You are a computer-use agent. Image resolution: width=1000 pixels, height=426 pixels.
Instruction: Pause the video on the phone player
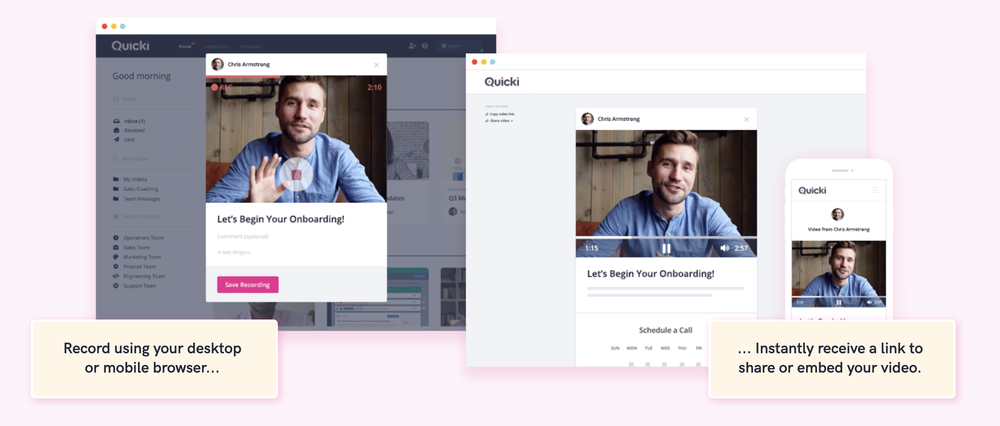pos(839,302)
